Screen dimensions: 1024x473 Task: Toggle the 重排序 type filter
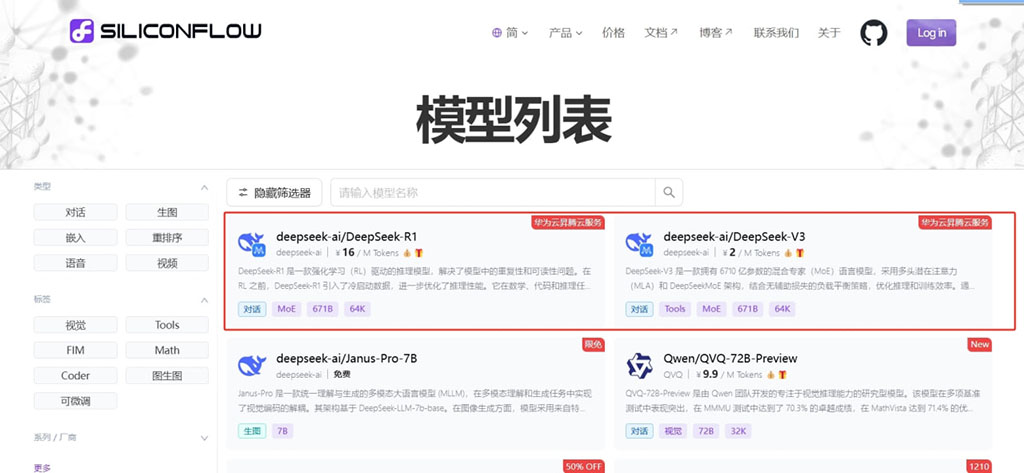point(167,238)
